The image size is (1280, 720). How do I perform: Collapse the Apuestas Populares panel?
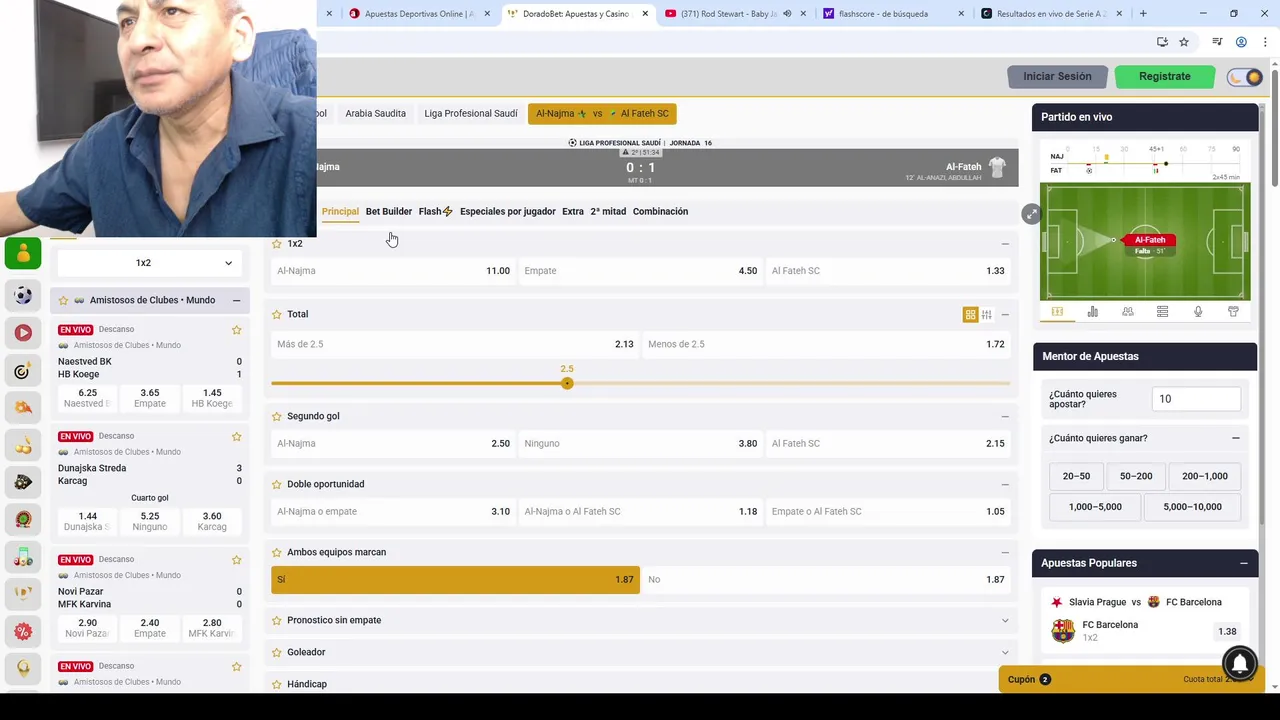pyautogui.click(x=1244, y=563)
